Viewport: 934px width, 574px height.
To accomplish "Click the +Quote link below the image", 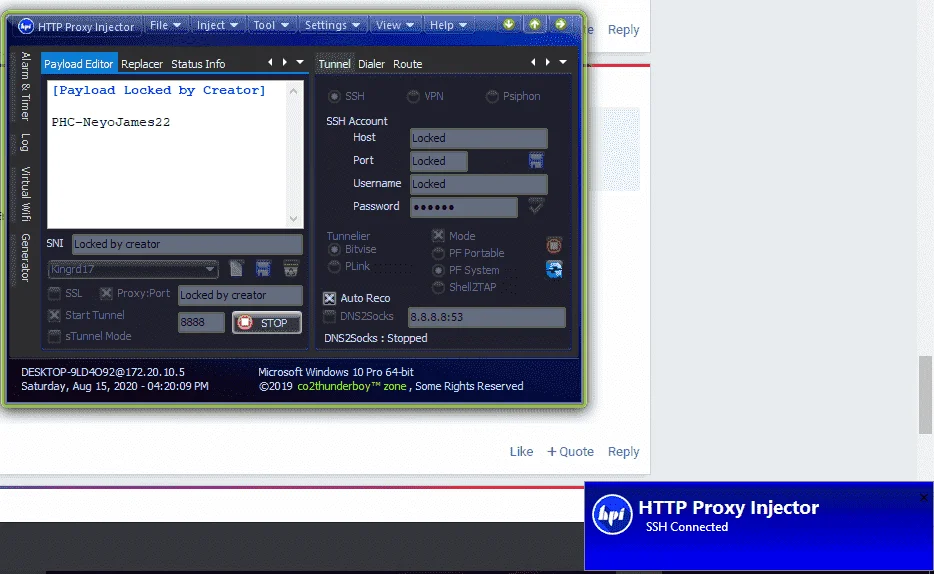I will click(x=570, y=451).
